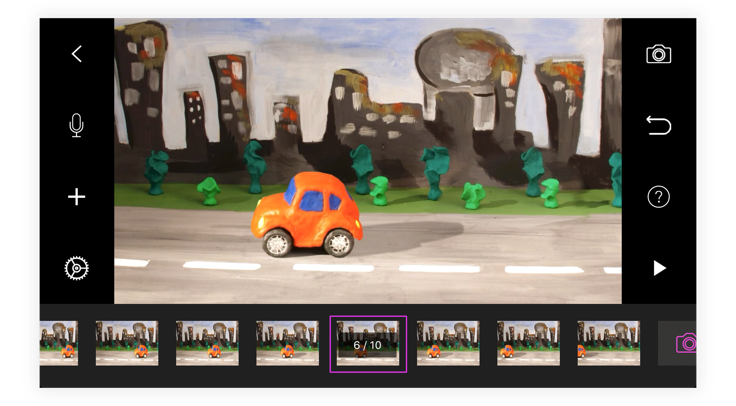The height and width of the screenshot is (406, 736).
Task: Tap the main preview showing the orange car
Action: coord(368,161)
